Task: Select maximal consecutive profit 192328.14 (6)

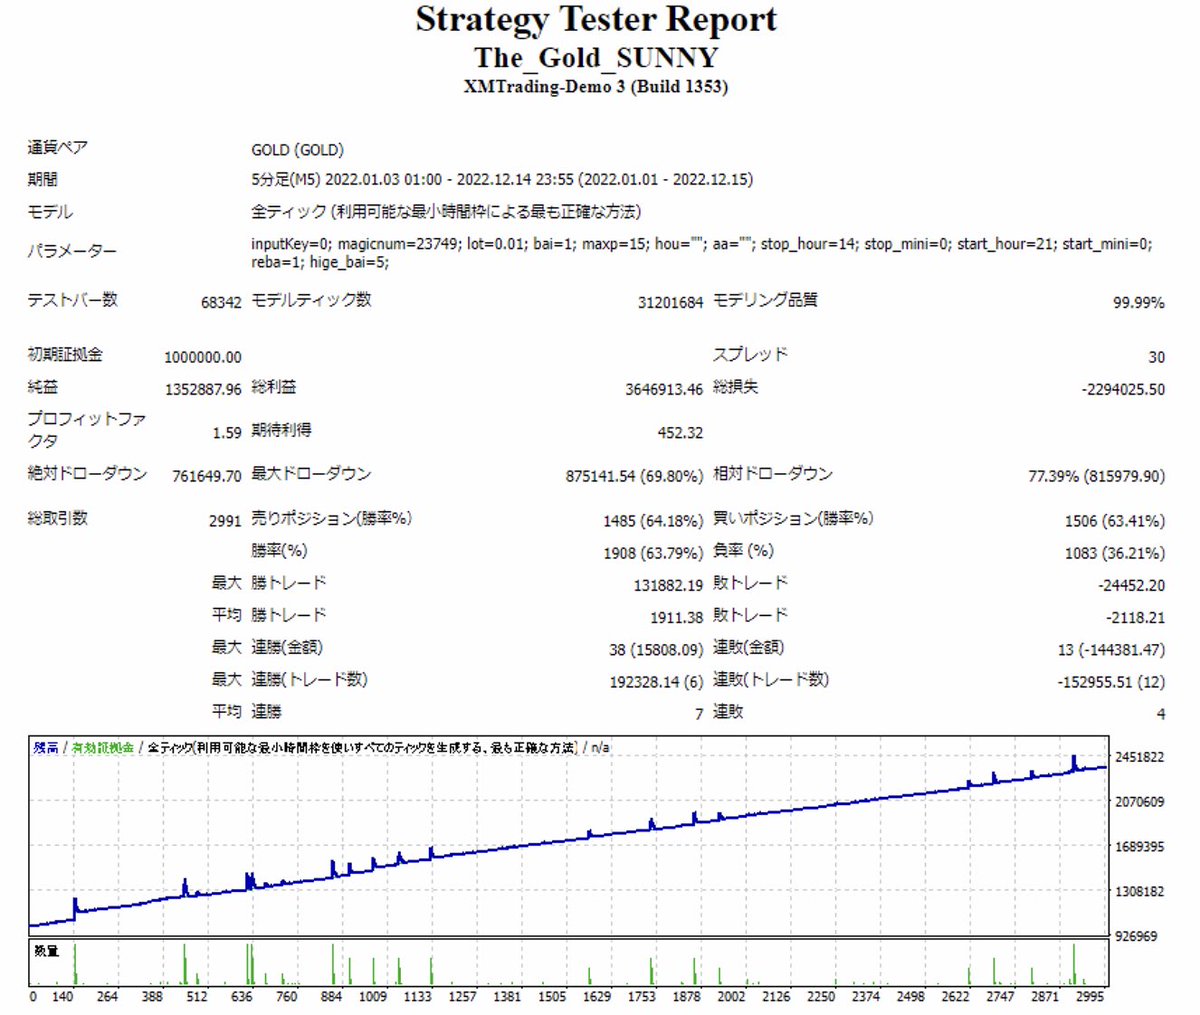Action: [x=657, y=682]
